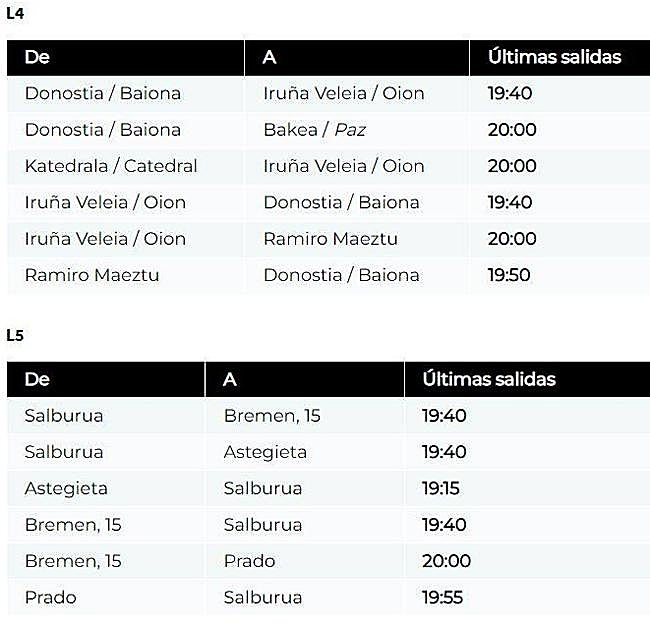Select Prado in the L5 destination column
Image resolution: width=650 pixels, height=625 pixels.
coord(249,561)
